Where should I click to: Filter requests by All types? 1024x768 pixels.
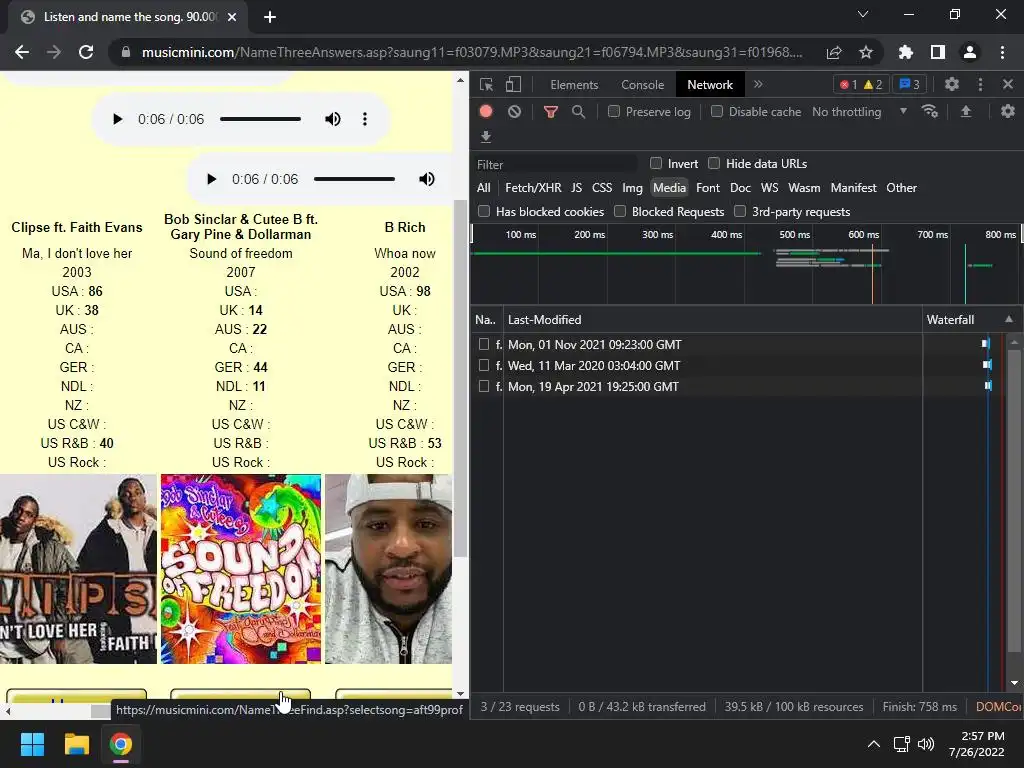click(x=484, y=187)
